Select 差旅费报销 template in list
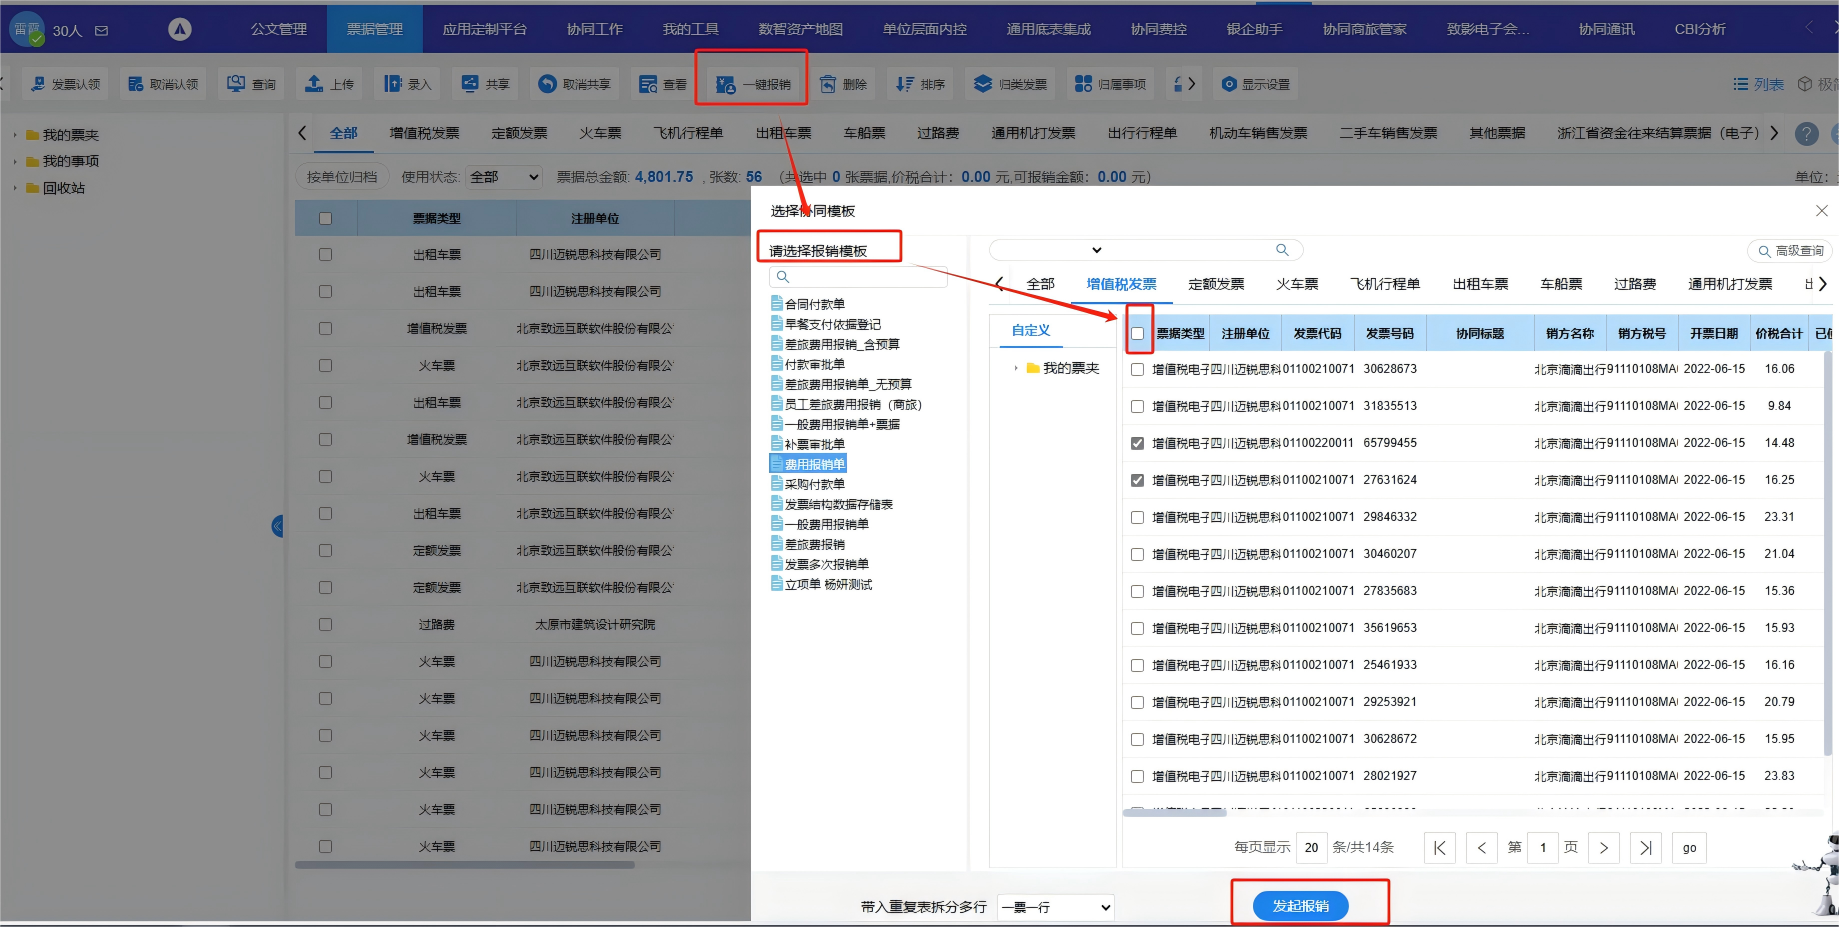Screen dimensions: 1839x927 coord(814,544)
